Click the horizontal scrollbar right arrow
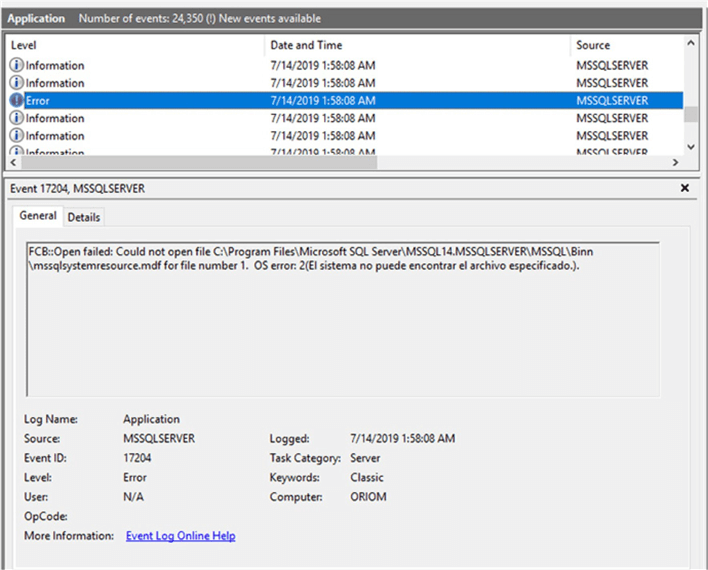Image resolution: width=708 pixels, height=570 pixels. pos(675,162)
